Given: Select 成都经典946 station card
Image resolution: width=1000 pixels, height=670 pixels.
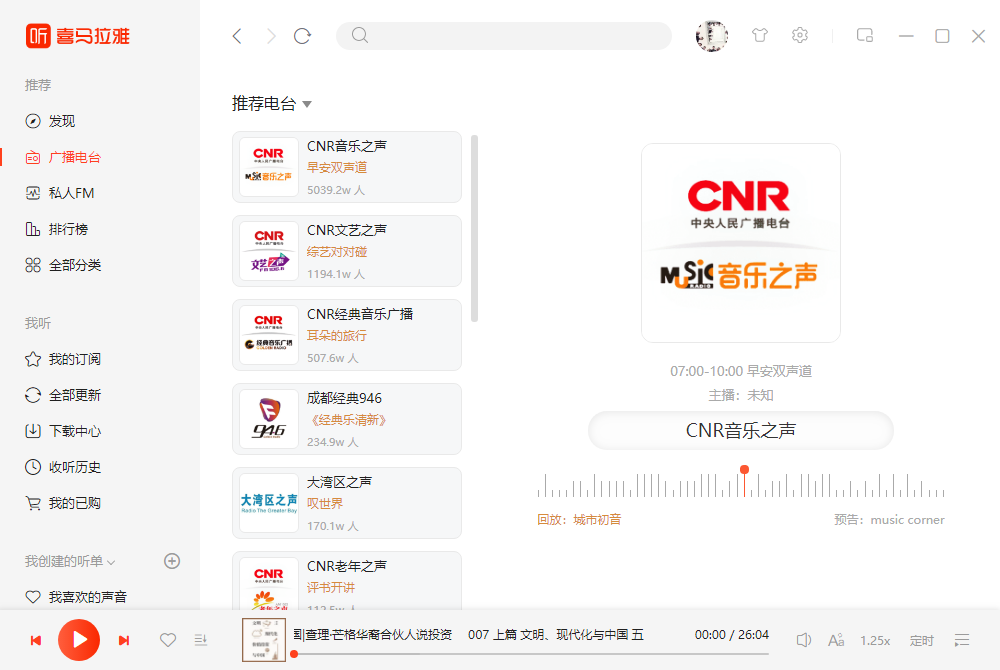Looking at the screenshot, I should tap(347, 419).
